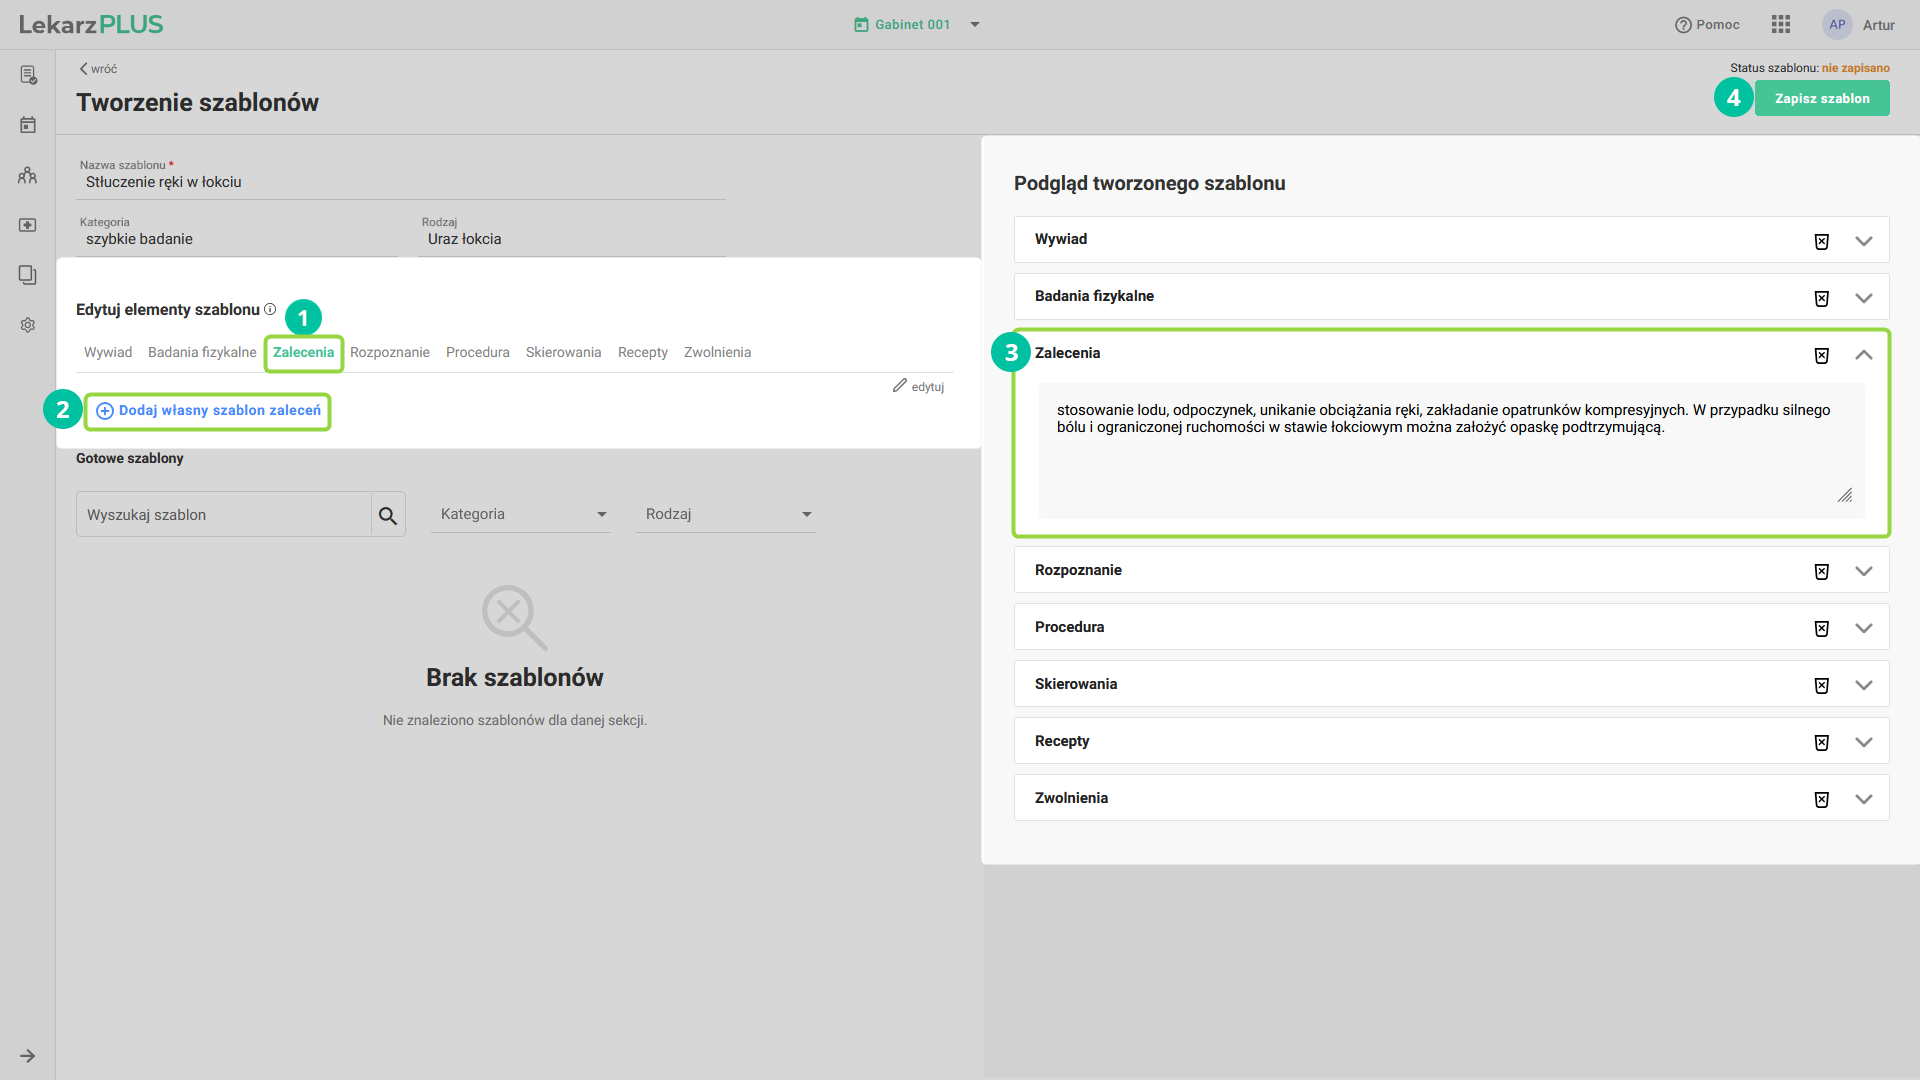The width and height of the screenshot is (1920, 1080).
Task: Click the apps grid icon
Action: pyautogui.click(x=1781, y=25)
